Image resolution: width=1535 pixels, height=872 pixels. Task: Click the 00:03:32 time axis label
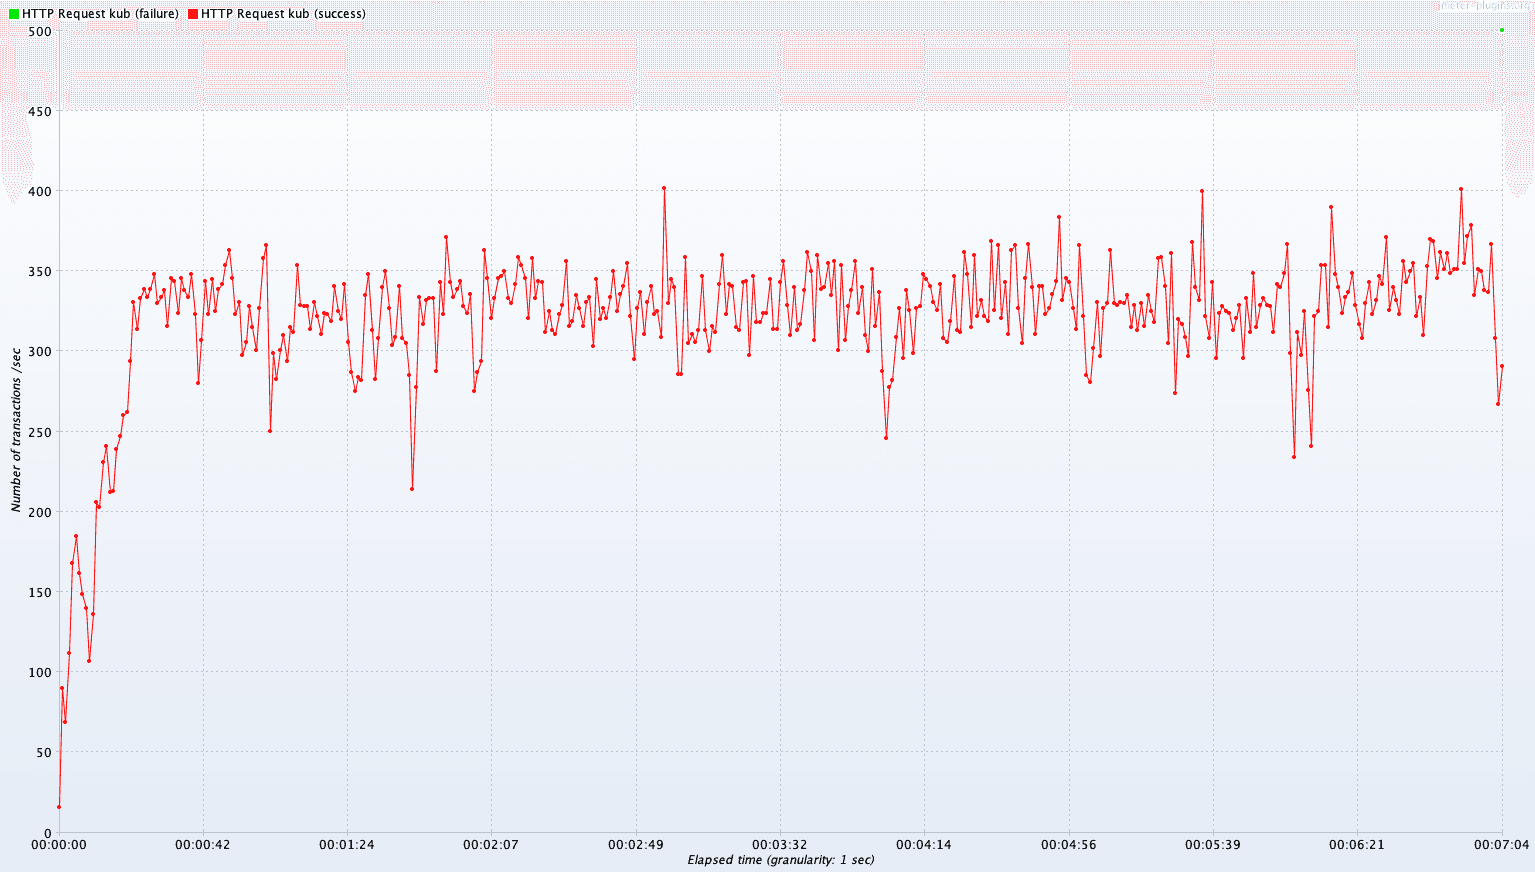pos(780,845)
